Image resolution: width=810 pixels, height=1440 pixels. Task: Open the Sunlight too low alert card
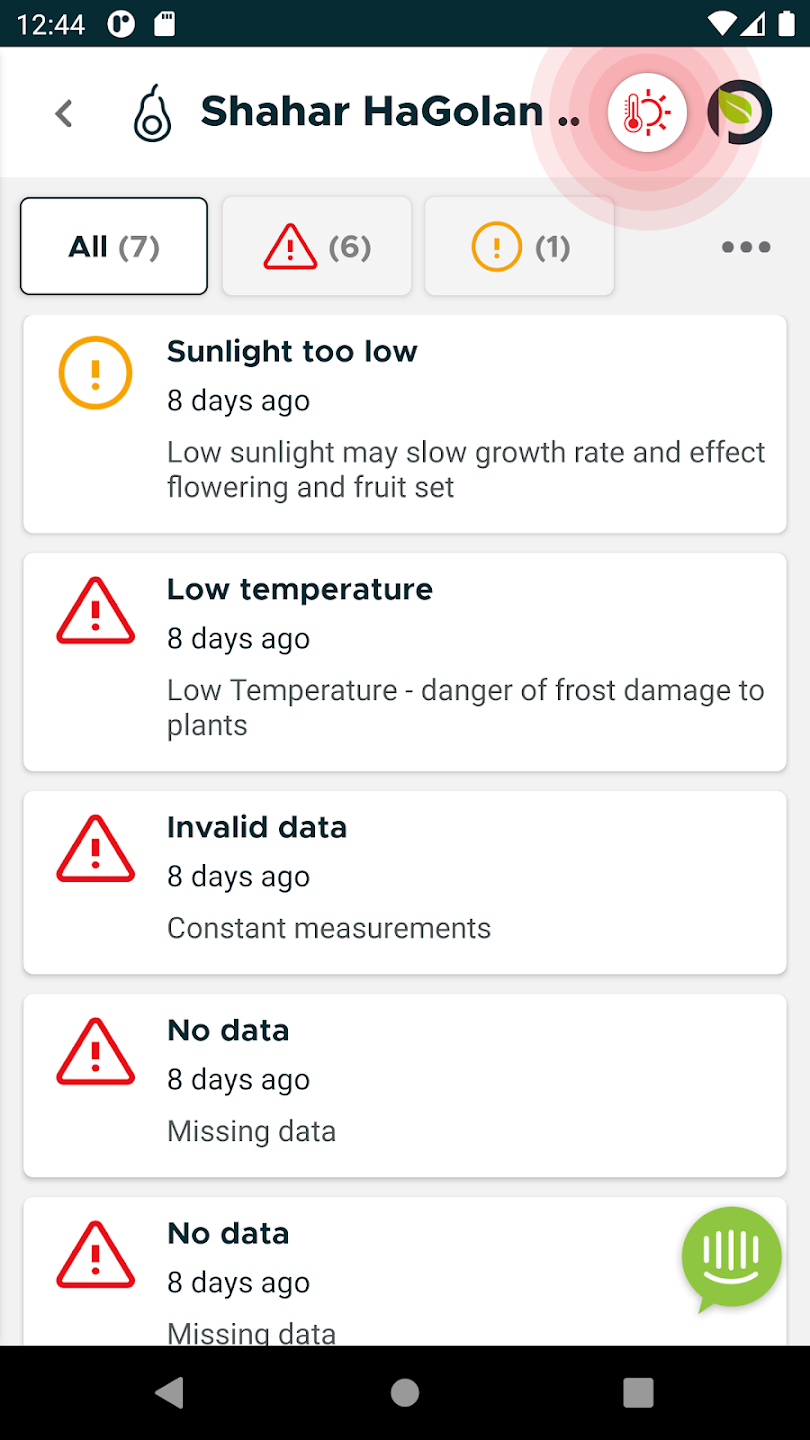coord(405,424)
